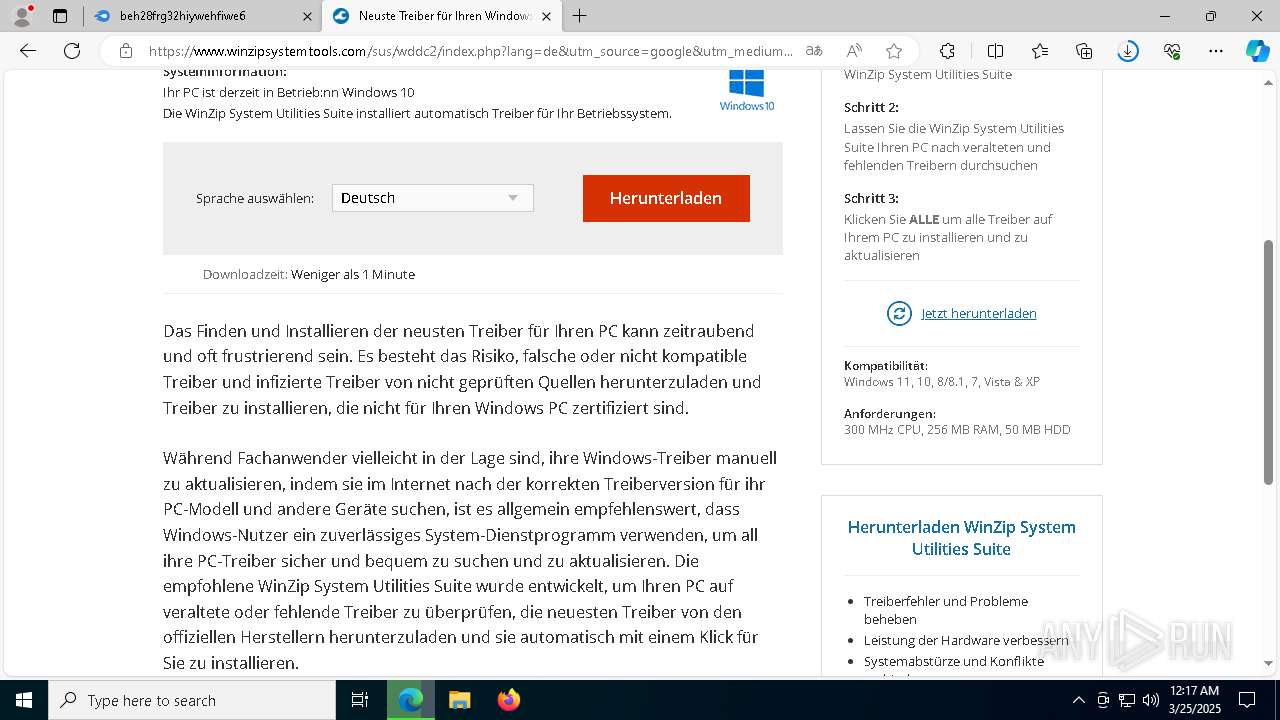The image size is (1280, 720).
Task: Add this page to favorites star
Action: point(894,51)
